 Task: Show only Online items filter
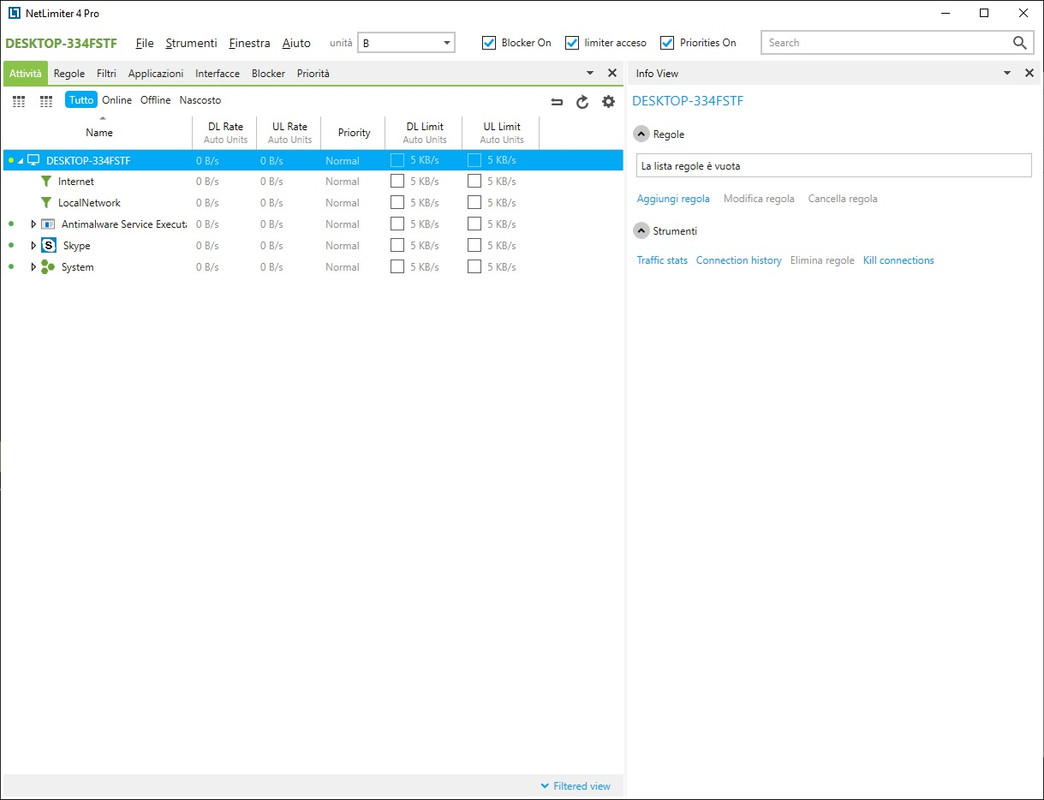pos(117,100)
